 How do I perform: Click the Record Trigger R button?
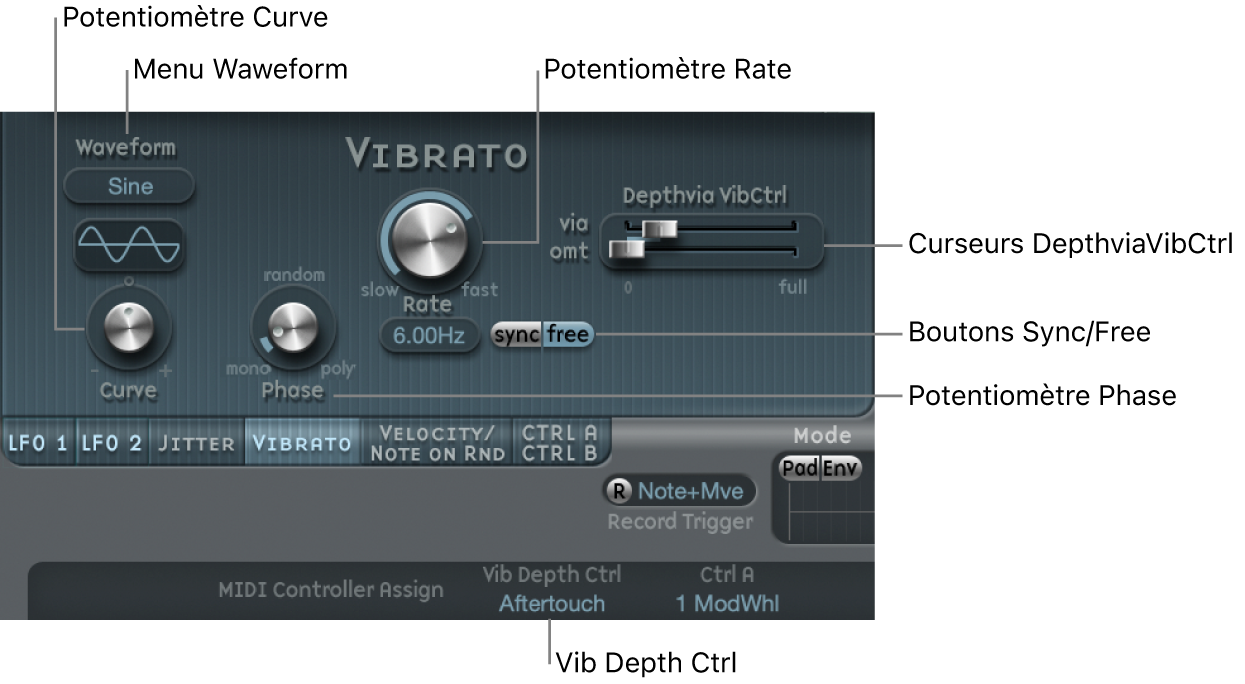[x=620, y=491]
